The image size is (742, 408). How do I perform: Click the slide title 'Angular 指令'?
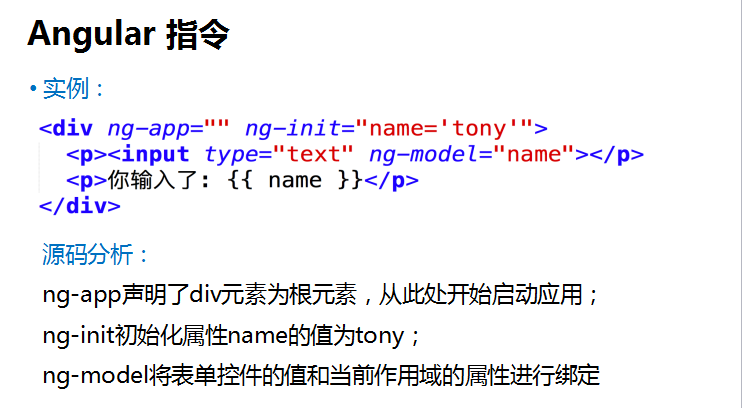(128, 35)
